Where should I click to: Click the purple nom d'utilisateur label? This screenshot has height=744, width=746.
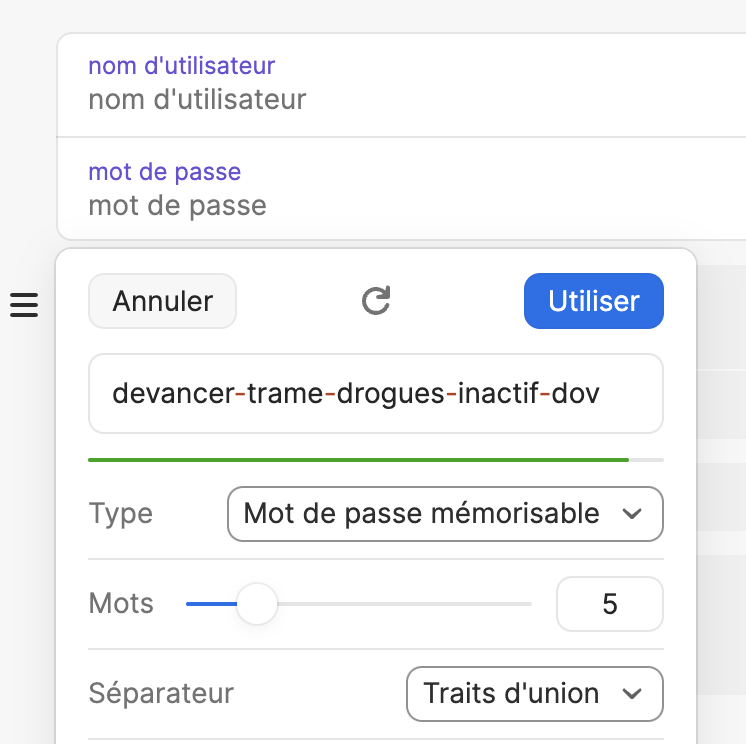[x=182, y=66]
